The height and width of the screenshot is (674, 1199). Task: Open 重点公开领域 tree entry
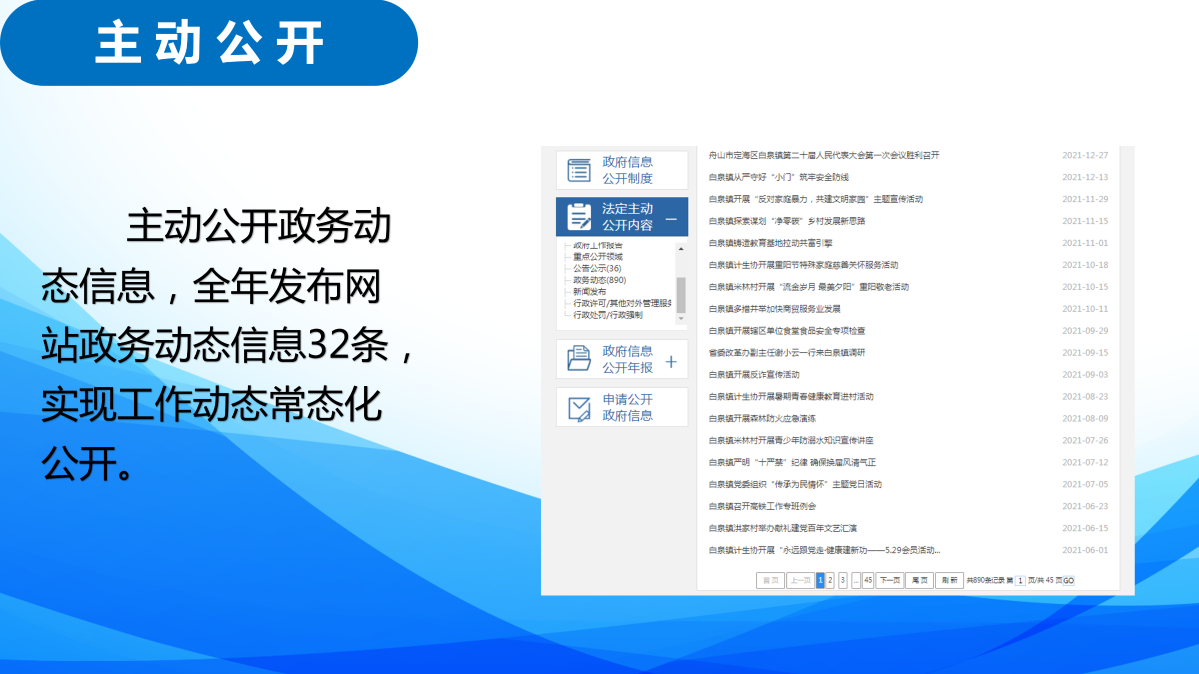(598, 257)
